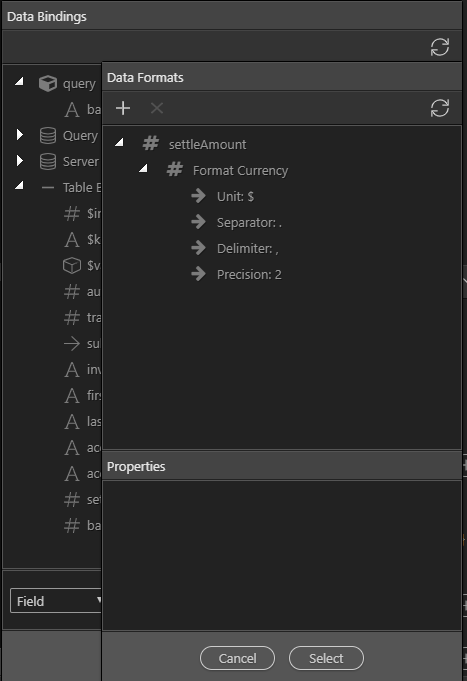Select the Precision: 2 item
Image resolution: width=467 pixels, height=681 pixels.
point(249,274)
